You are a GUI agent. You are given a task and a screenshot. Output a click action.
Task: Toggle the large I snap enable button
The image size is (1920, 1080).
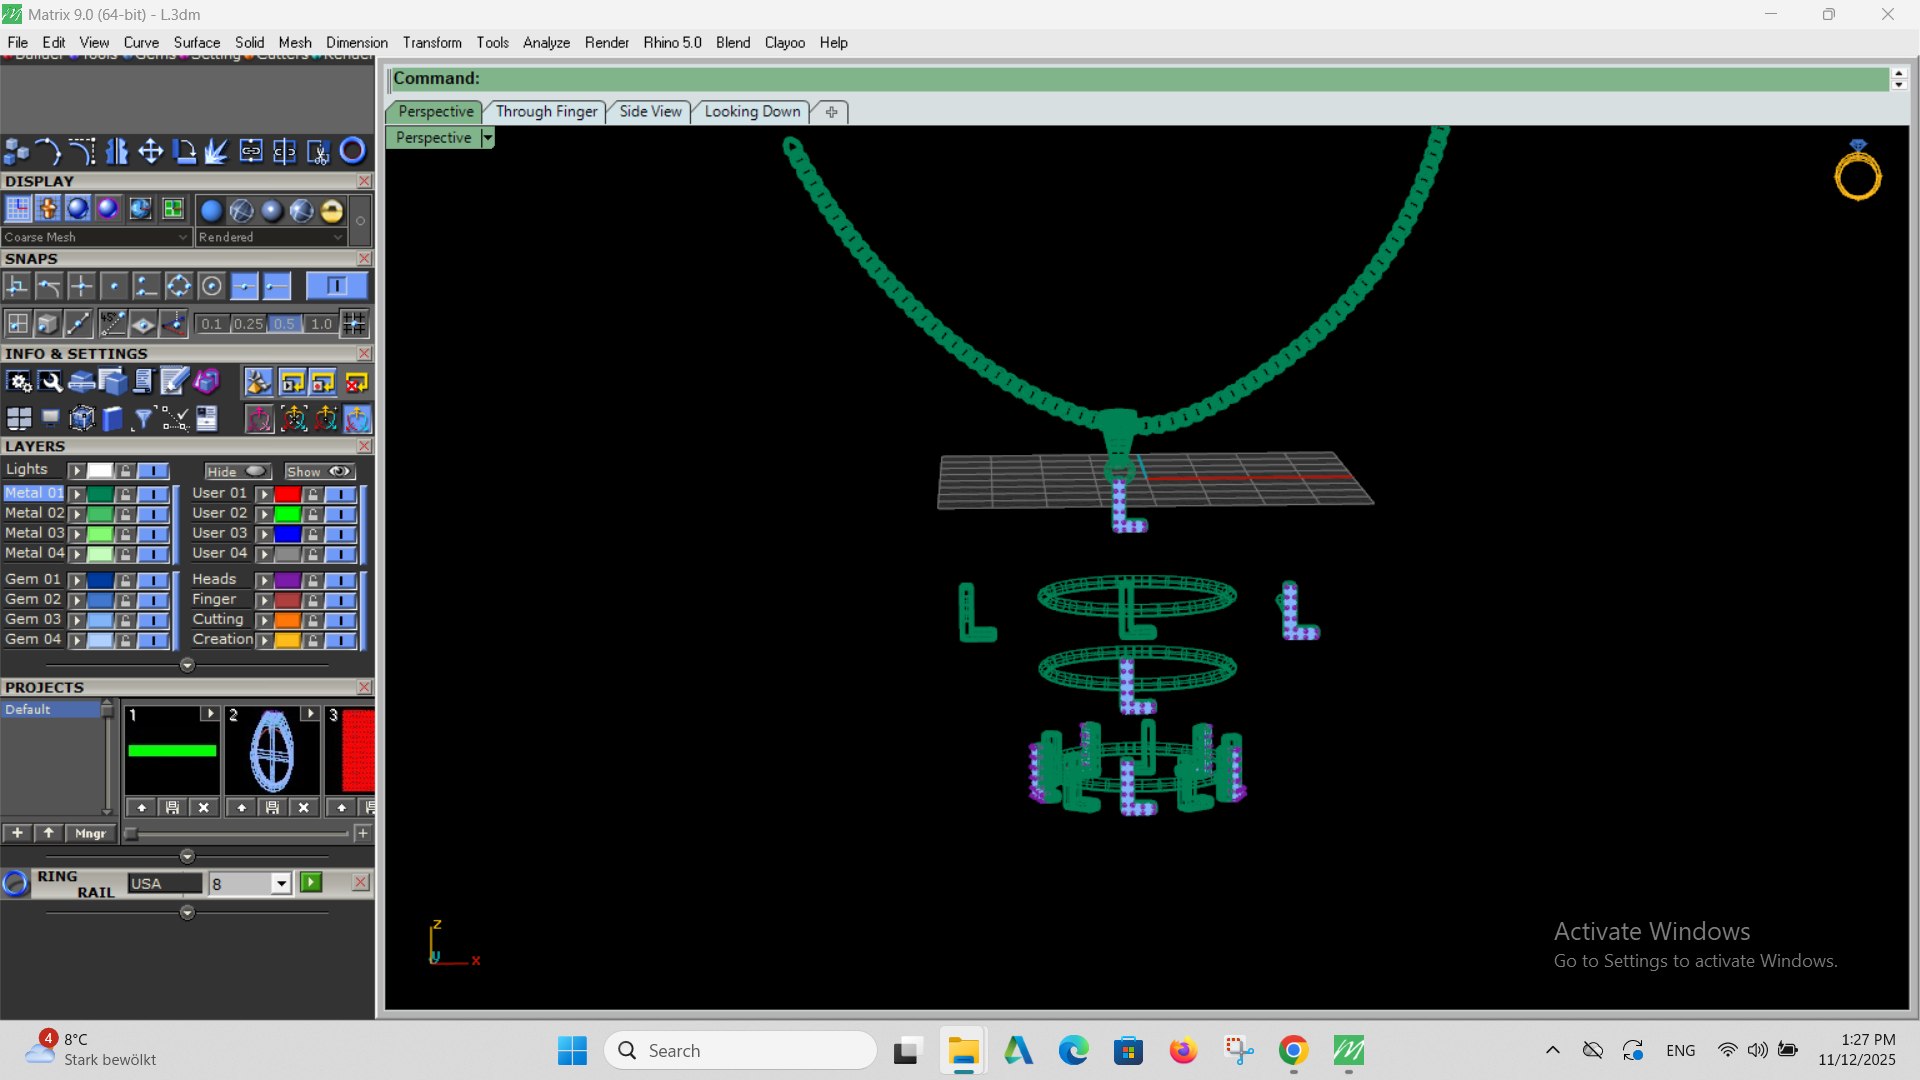coord(337,286)
